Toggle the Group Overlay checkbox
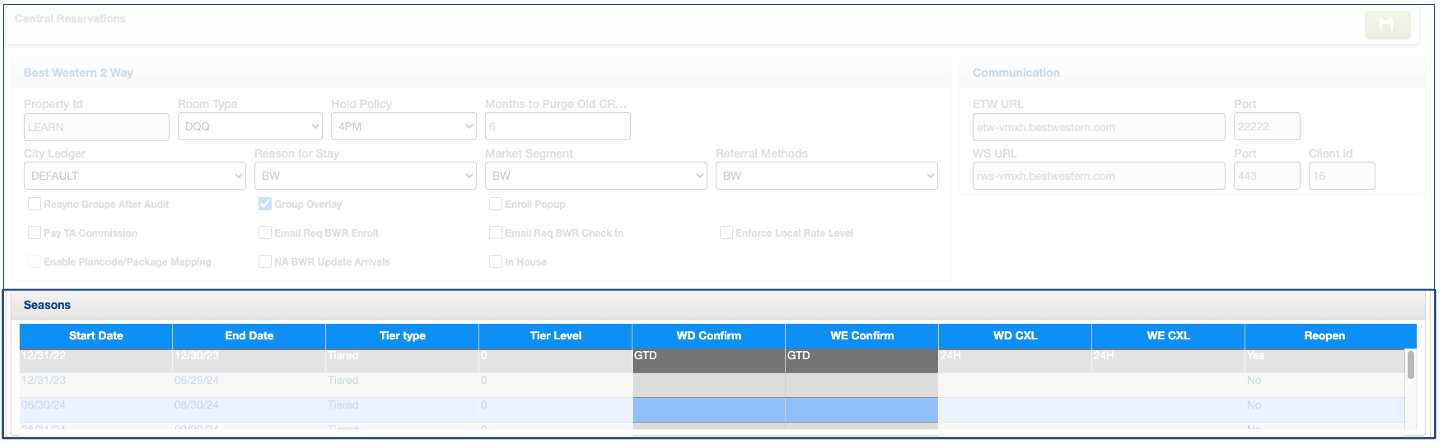Image resolution: width=1440 pixels, height=442 pixels. pyautogui.click(x=265, y=204)
